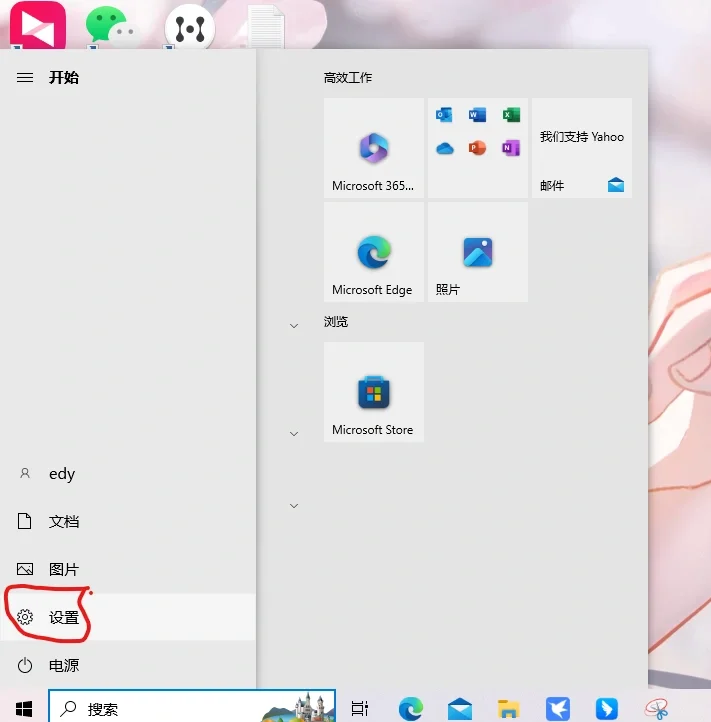Click the chevron below the Microsoft Store tile
711x722 pixels.
pyautogui.click(x=294, y=434)
